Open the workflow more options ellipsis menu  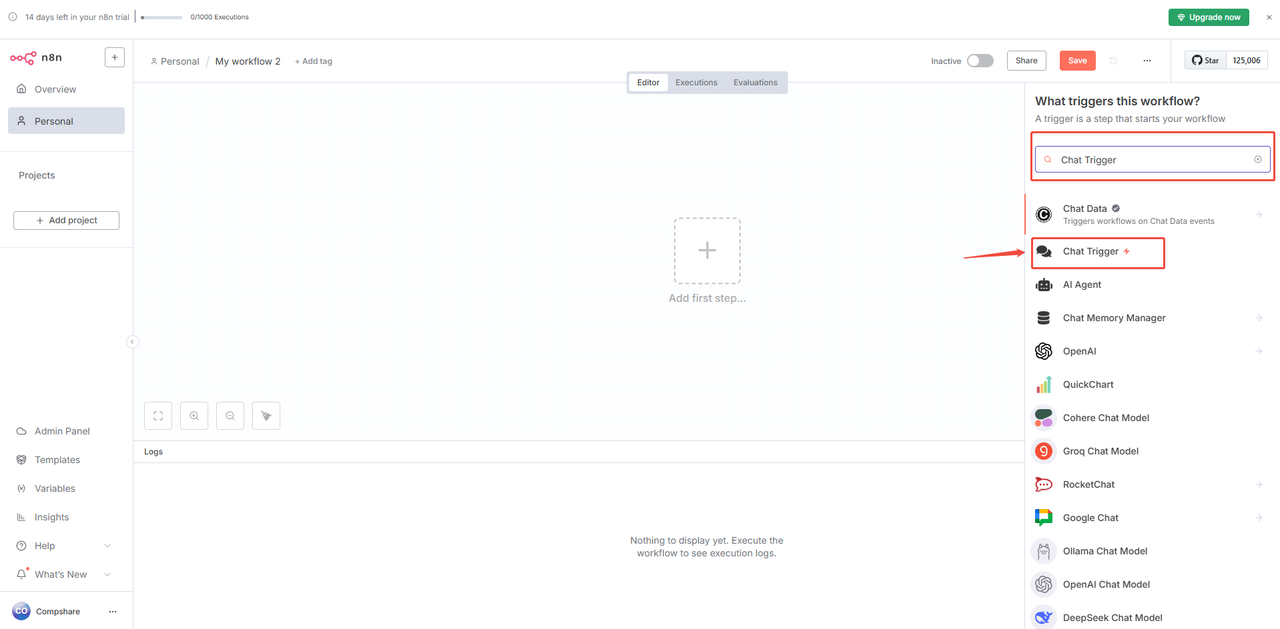[1147, 61]
